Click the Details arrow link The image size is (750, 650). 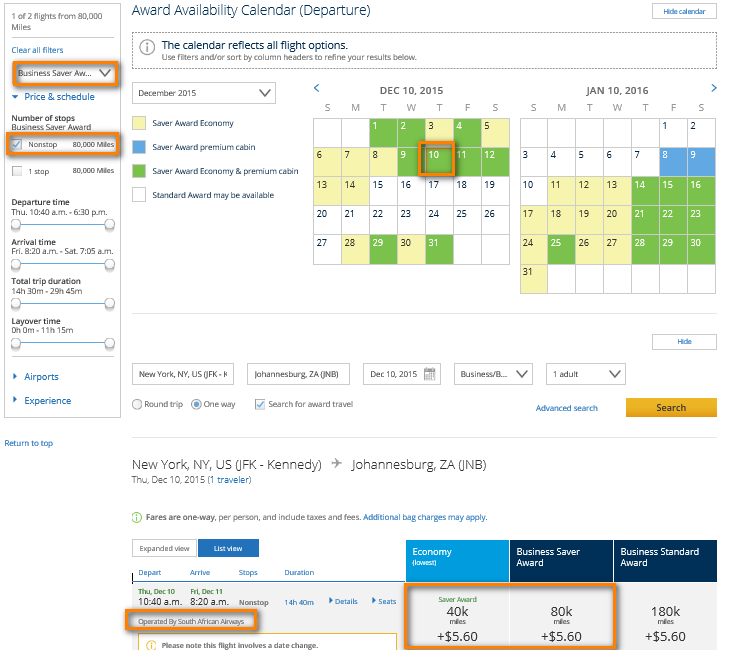point(343,601)
